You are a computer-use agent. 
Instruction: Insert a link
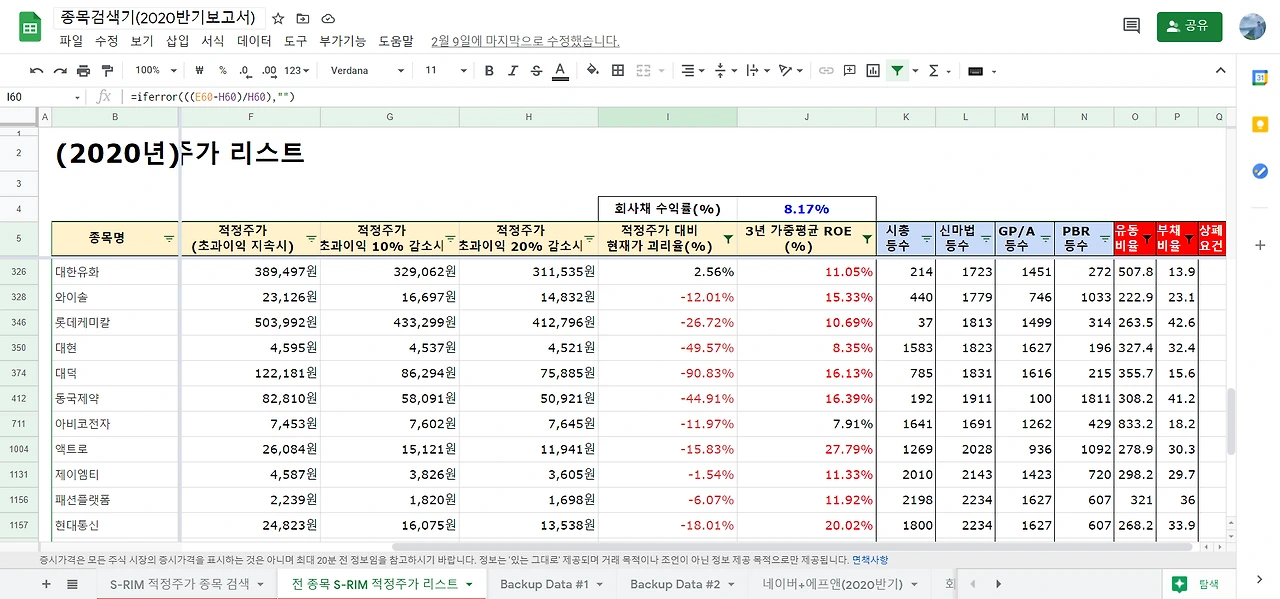(826, 71)
